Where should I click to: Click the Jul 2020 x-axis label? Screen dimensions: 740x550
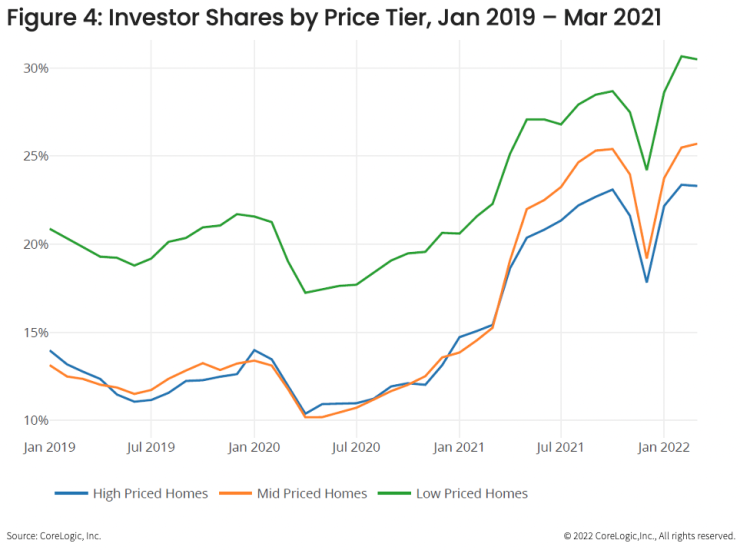(356, 448)
